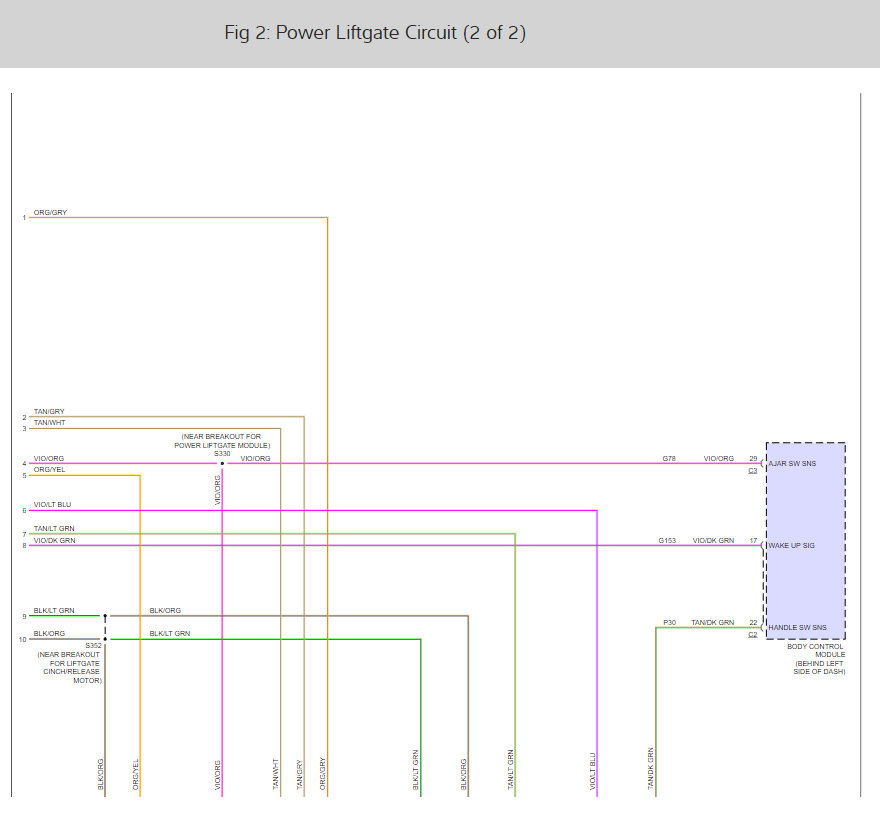Click the S330 splice dot on the VIO/ORG wire
Image resolution: width=880 pixels, height=824 pixels.
click(x=222, y=464)
